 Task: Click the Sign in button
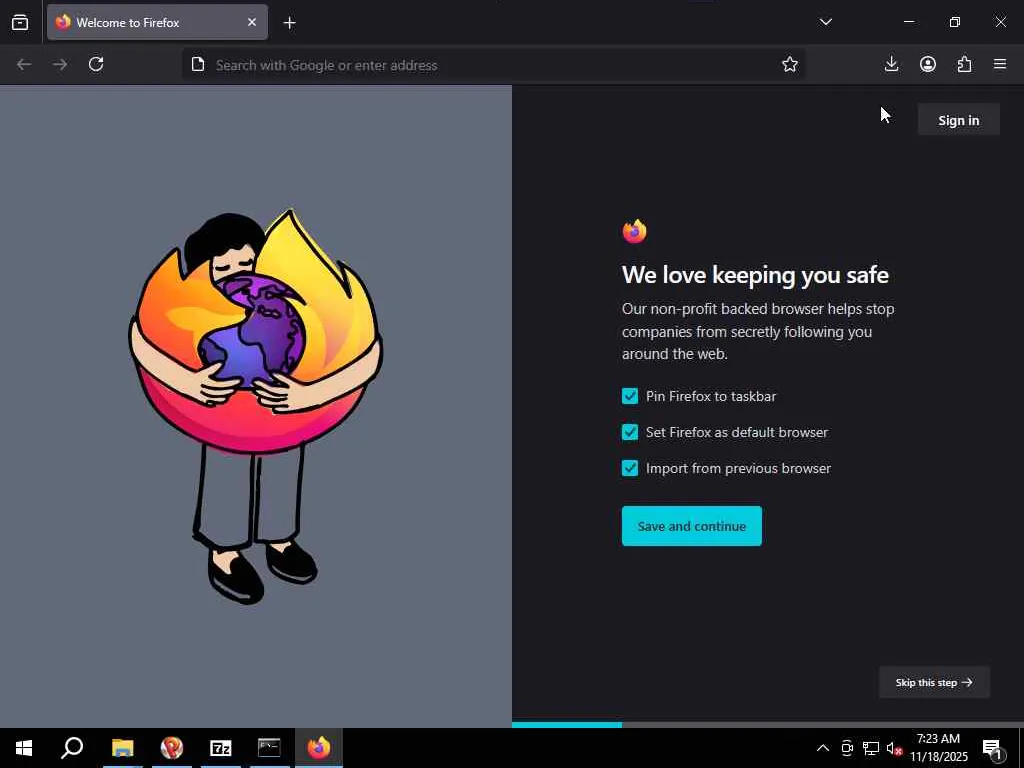959,120
